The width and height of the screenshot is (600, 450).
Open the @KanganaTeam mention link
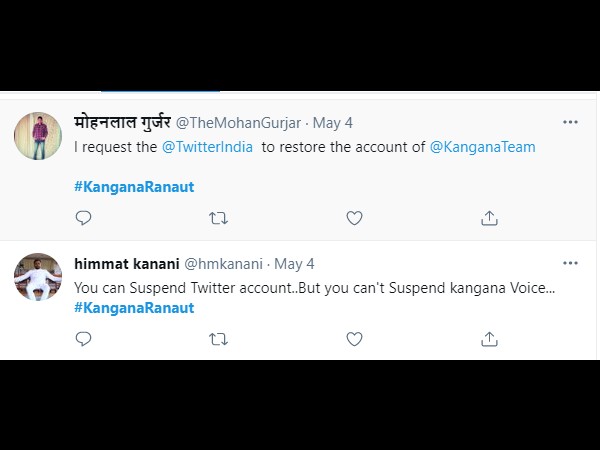[482, 147]
